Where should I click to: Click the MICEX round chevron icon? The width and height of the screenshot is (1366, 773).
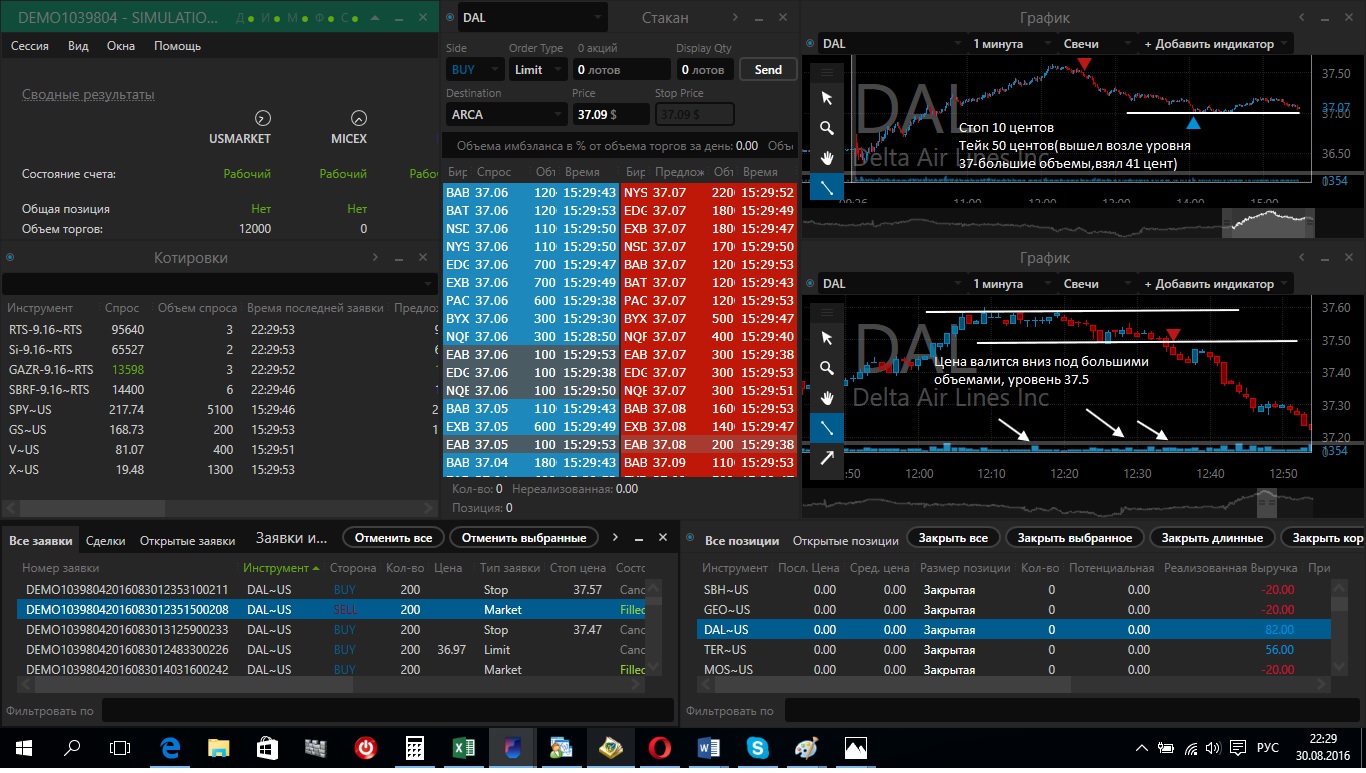click(x=359, y=117)
